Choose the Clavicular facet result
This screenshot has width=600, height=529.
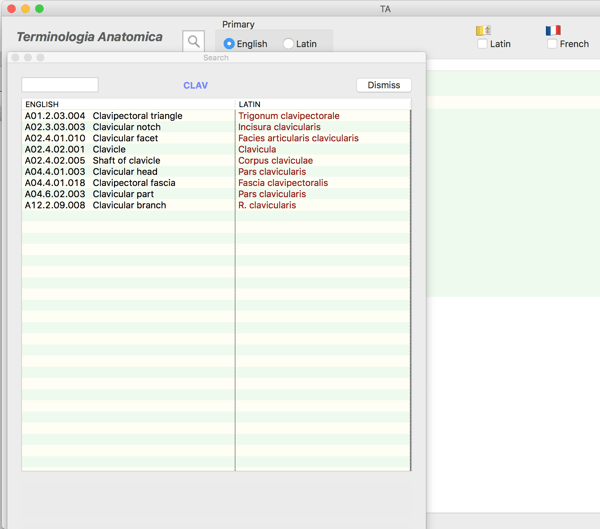click(125, 138)
